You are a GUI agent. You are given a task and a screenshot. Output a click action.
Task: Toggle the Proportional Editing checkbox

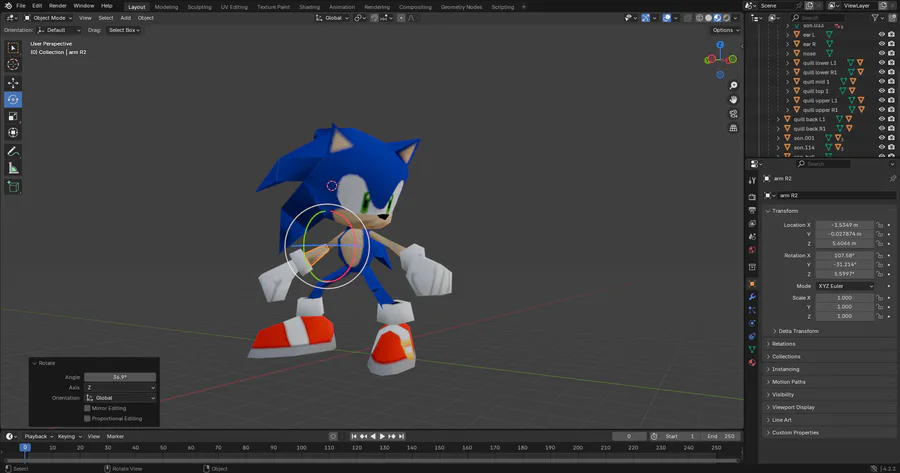tap(87, 418)
